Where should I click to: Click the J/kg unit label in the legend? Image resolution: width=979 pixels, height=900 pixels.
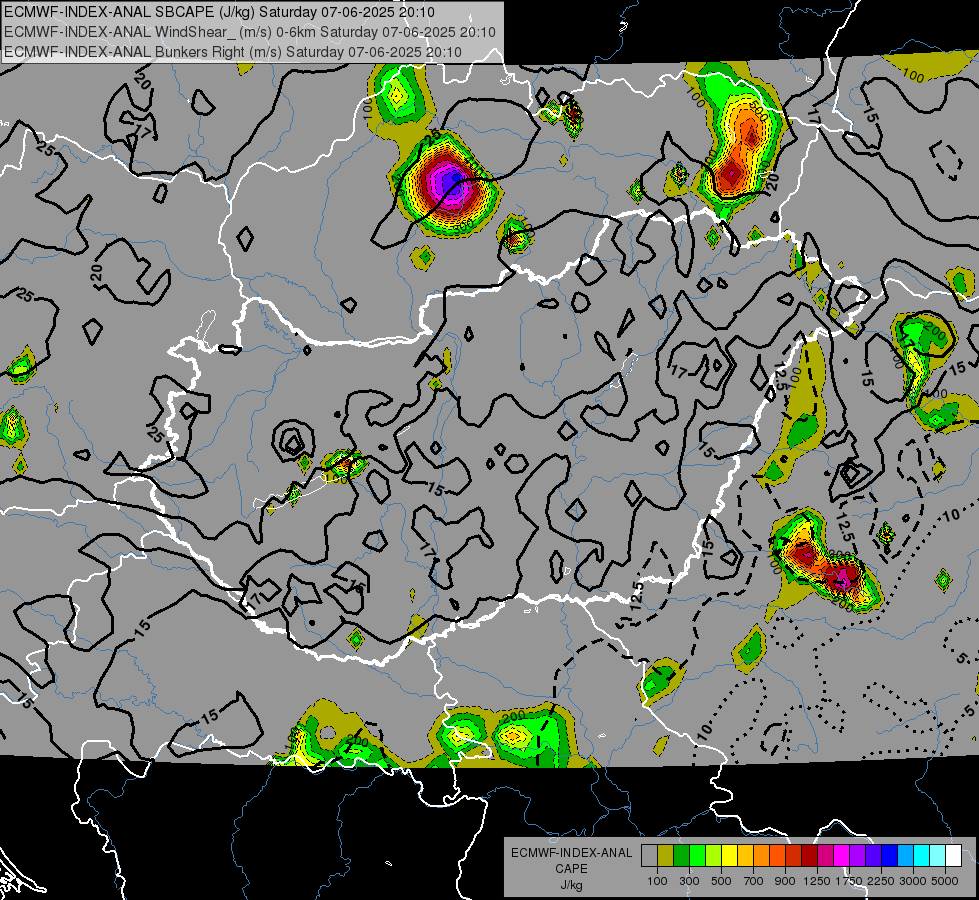(571, 885)
